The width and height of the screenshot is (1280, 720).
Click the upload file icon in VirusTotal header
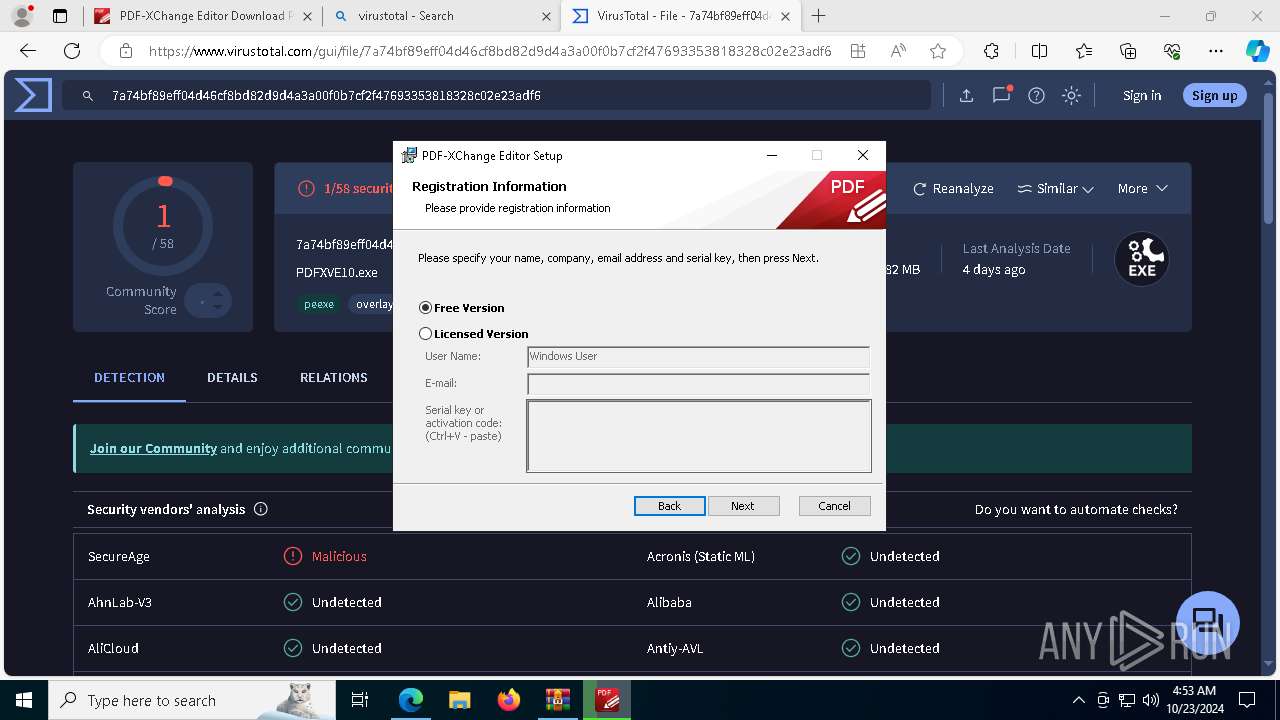(966, 95)
